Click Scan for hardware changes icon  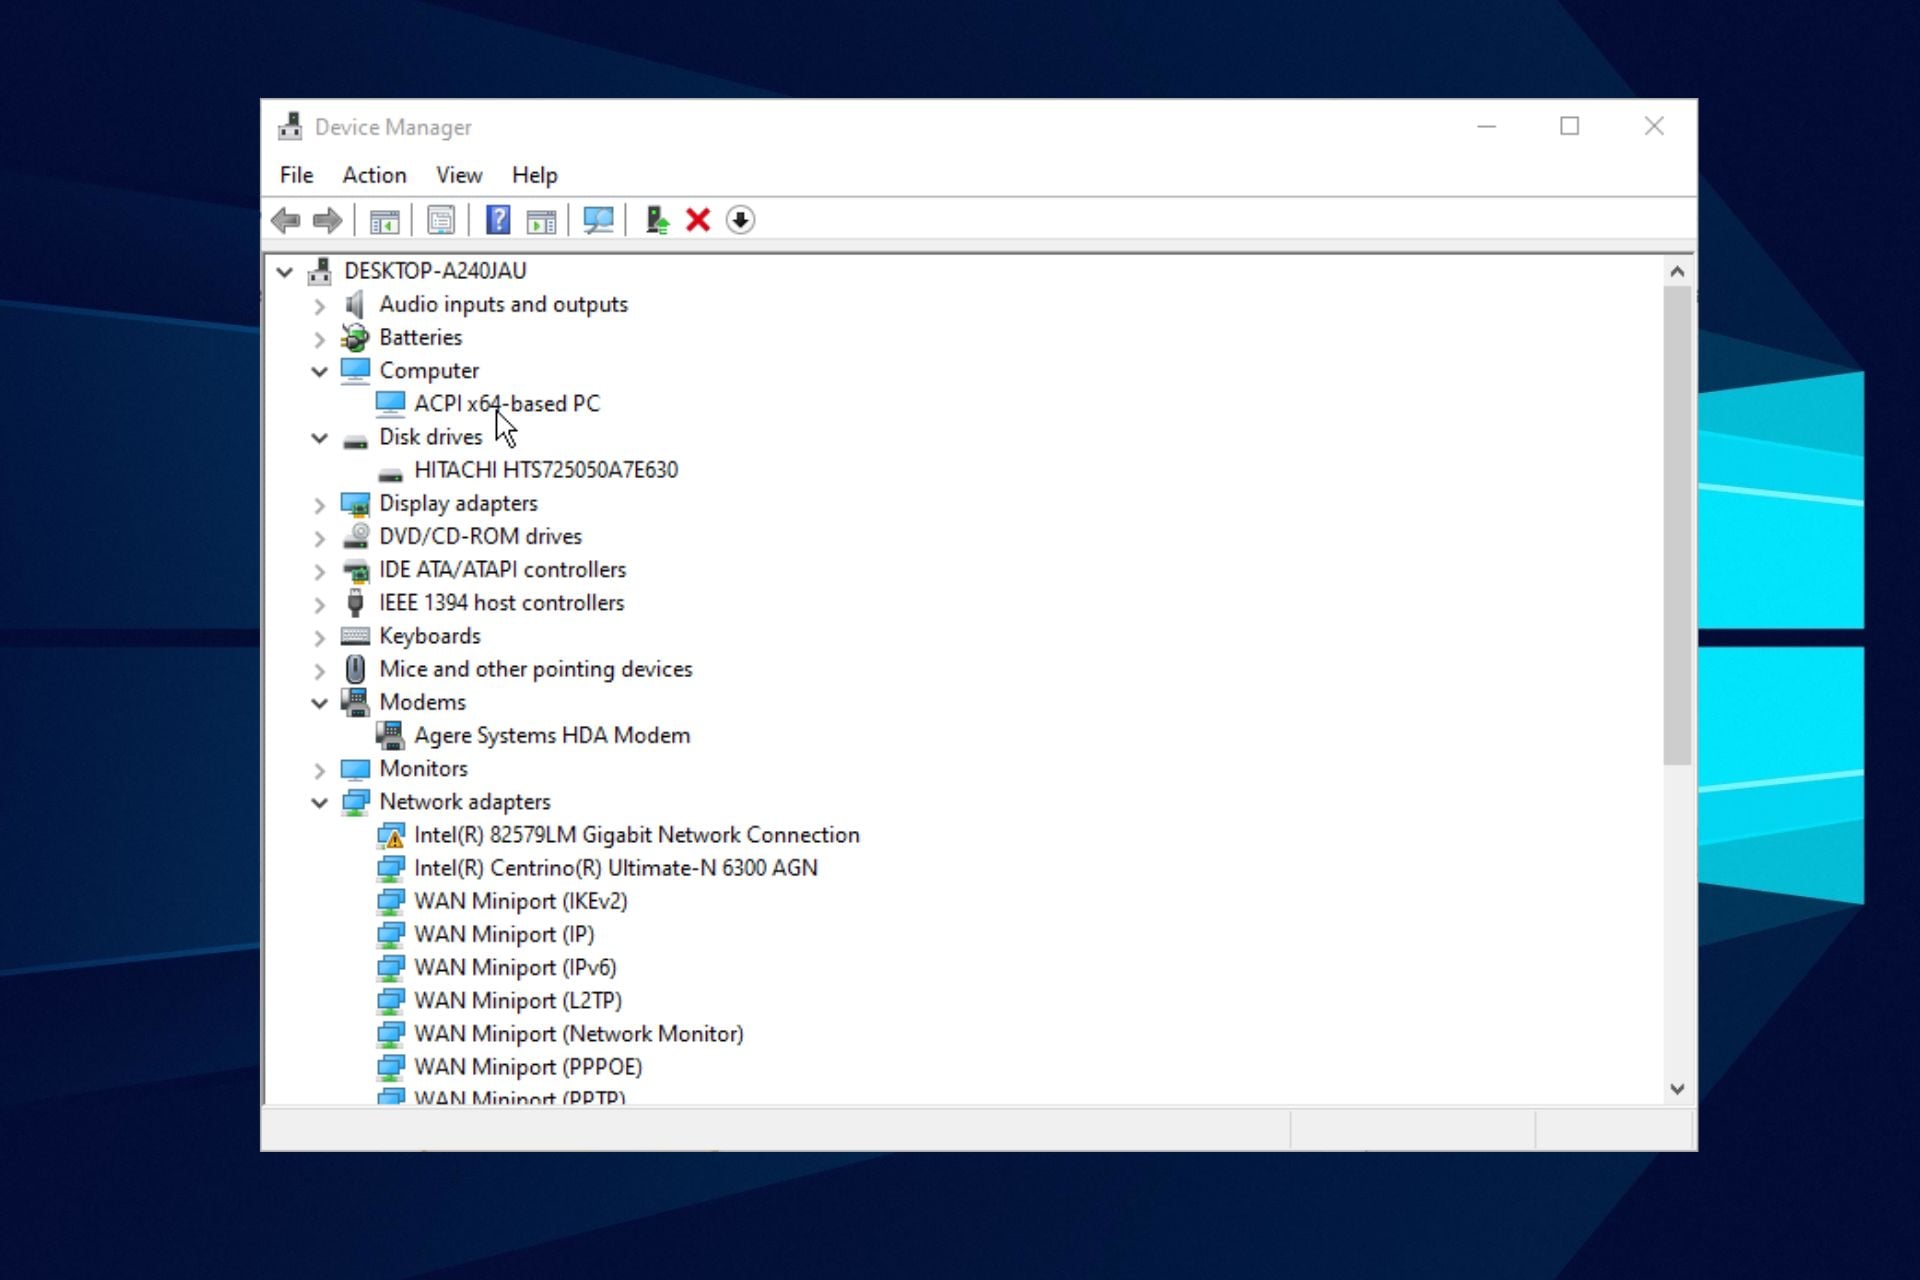(x=598, y=220)
